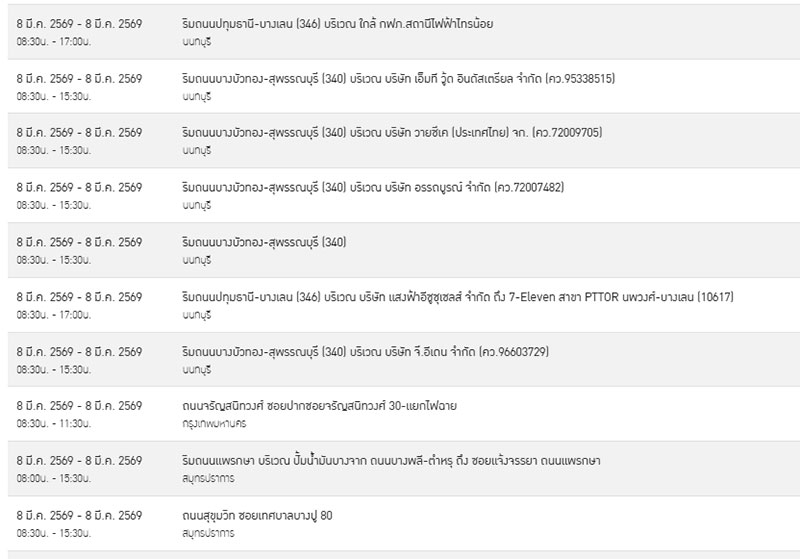
Task: Click the date range beside สถานีไฟฟ้าไทรน้อย entry
Action: click(79, 23)
